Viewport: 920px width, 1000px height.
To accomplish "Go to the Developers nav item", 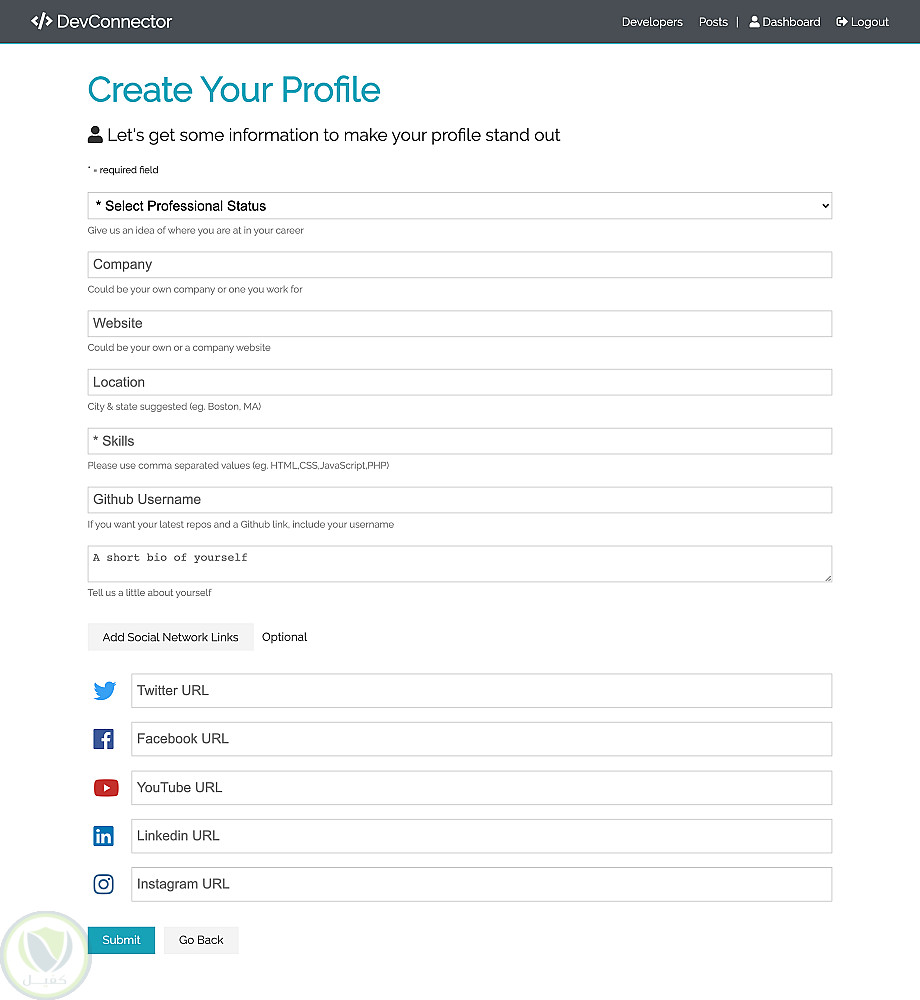I will (x=652, y=22).
